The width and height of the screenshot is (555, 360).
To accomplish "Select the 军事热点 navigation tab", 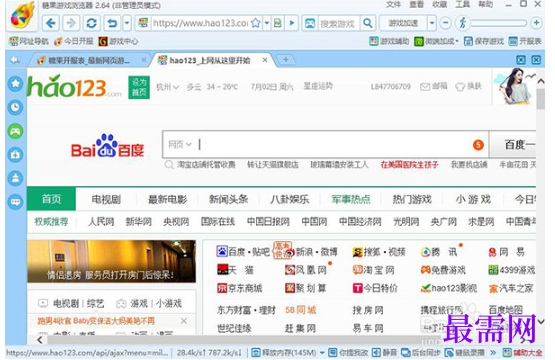I will (351, 199).
